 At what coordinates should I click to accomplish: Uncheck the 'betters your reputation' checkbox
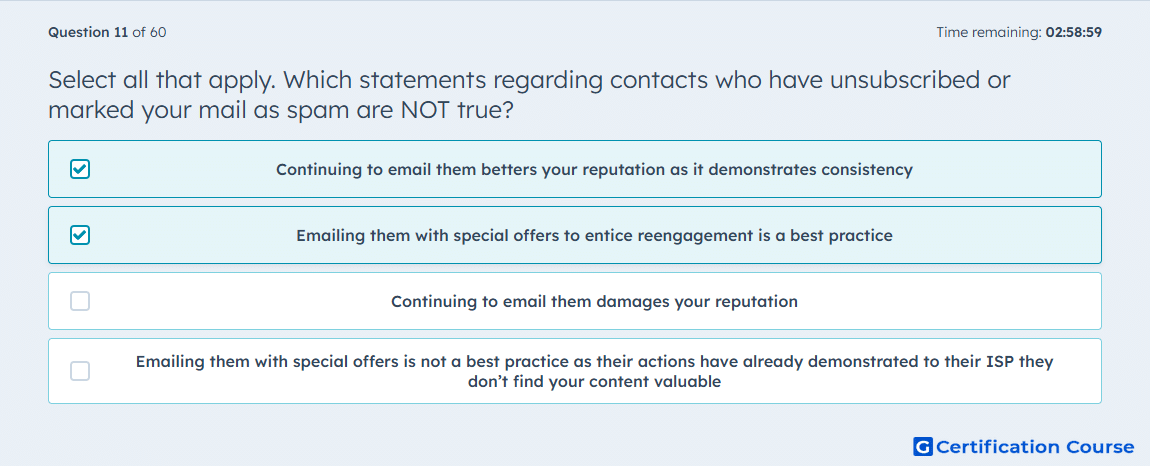pyautogui.click(x=80, y=170)
